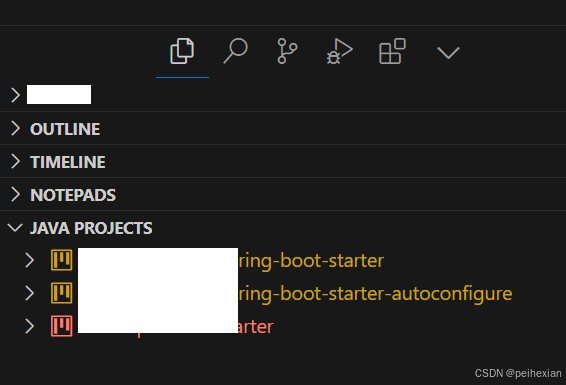Viewport: 566px width, 385px height.
Task: Open the Explorer view icon
Action: (x=182, y=51)
